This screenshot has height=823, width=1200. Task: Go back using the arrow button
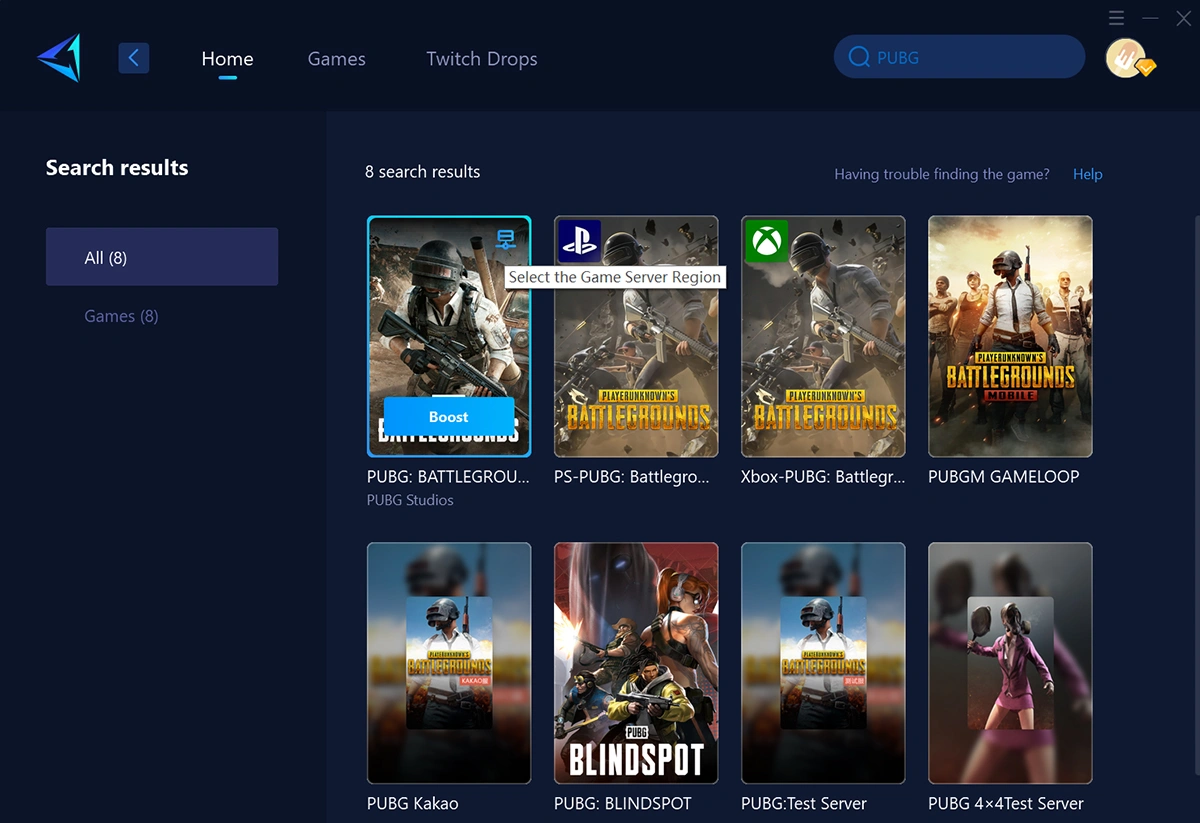(x=134, y=58)
